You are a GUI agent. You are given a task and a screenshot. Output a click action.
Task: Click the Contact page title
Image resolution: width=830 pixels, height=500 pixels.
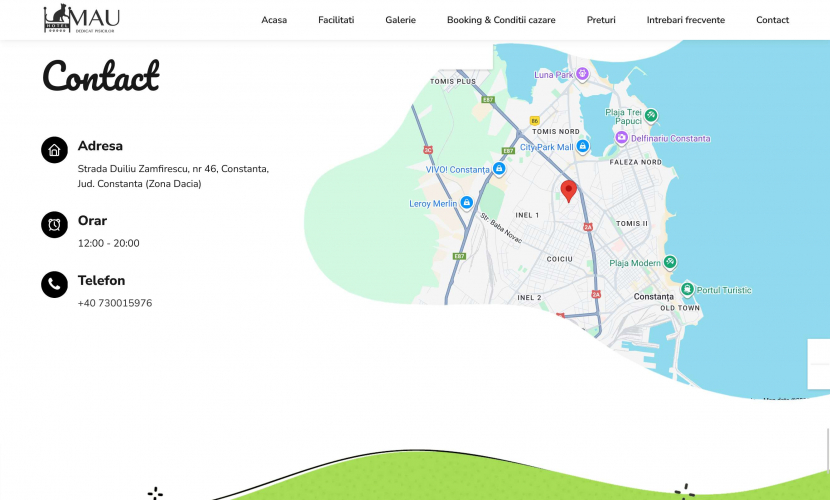click(101, 76)
